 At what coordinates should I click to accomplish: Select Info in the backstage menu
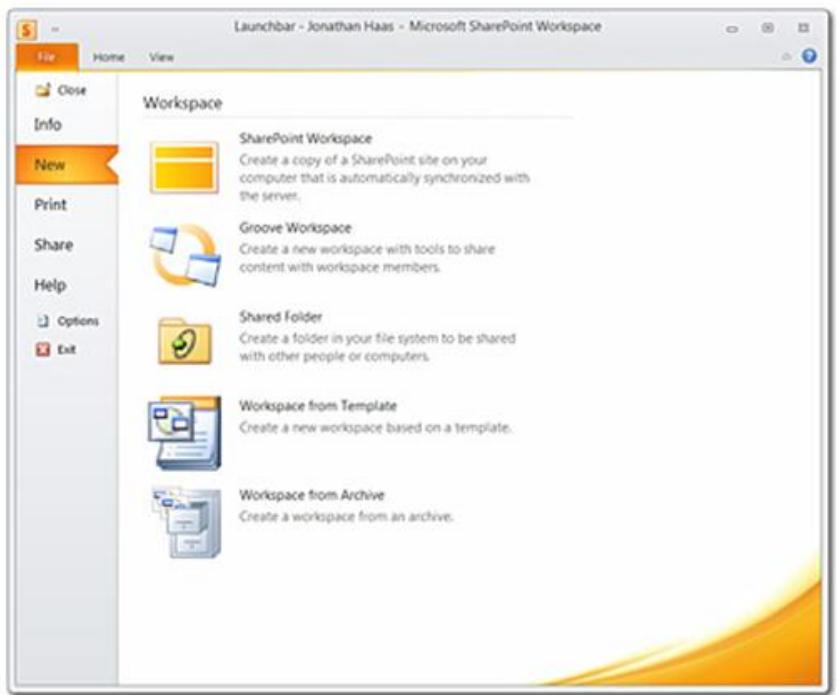[x=48, y=124]
